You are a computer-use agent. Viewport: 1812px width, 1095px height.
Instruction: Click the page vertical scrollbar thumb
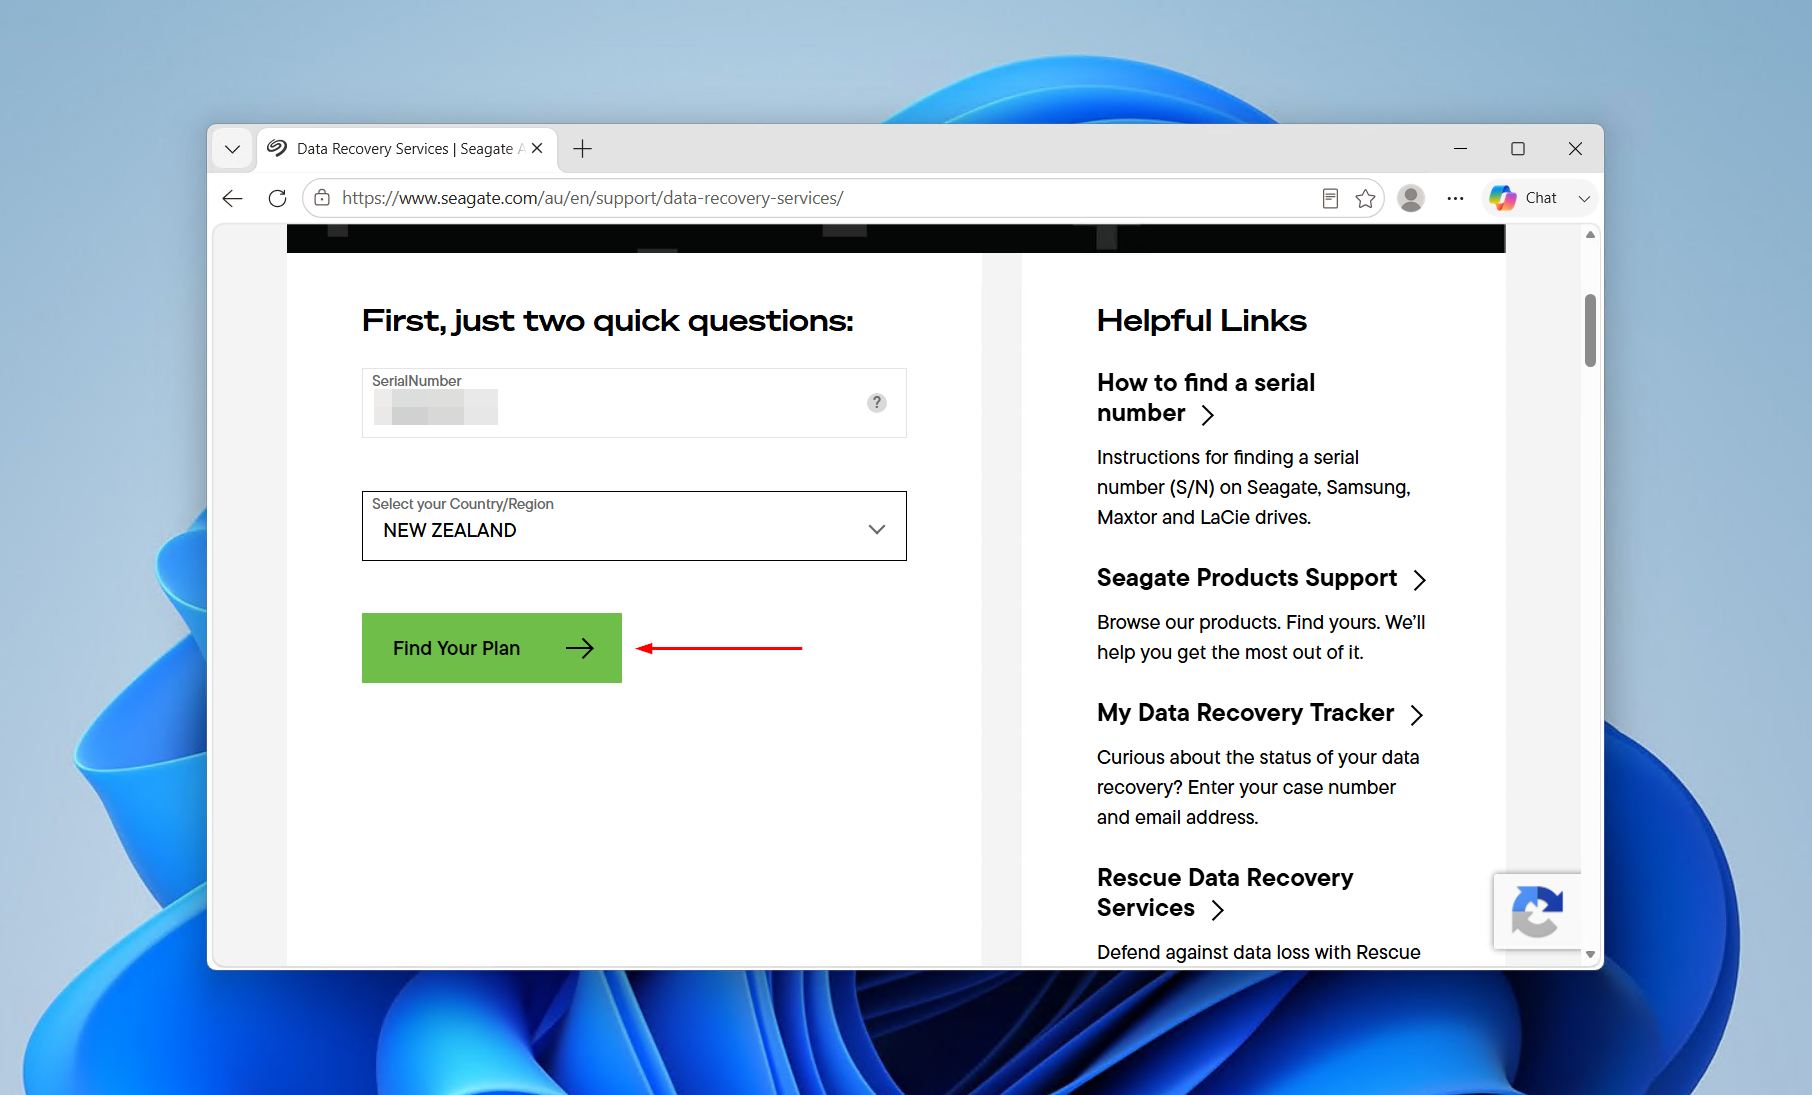[x=1590, y=330]
